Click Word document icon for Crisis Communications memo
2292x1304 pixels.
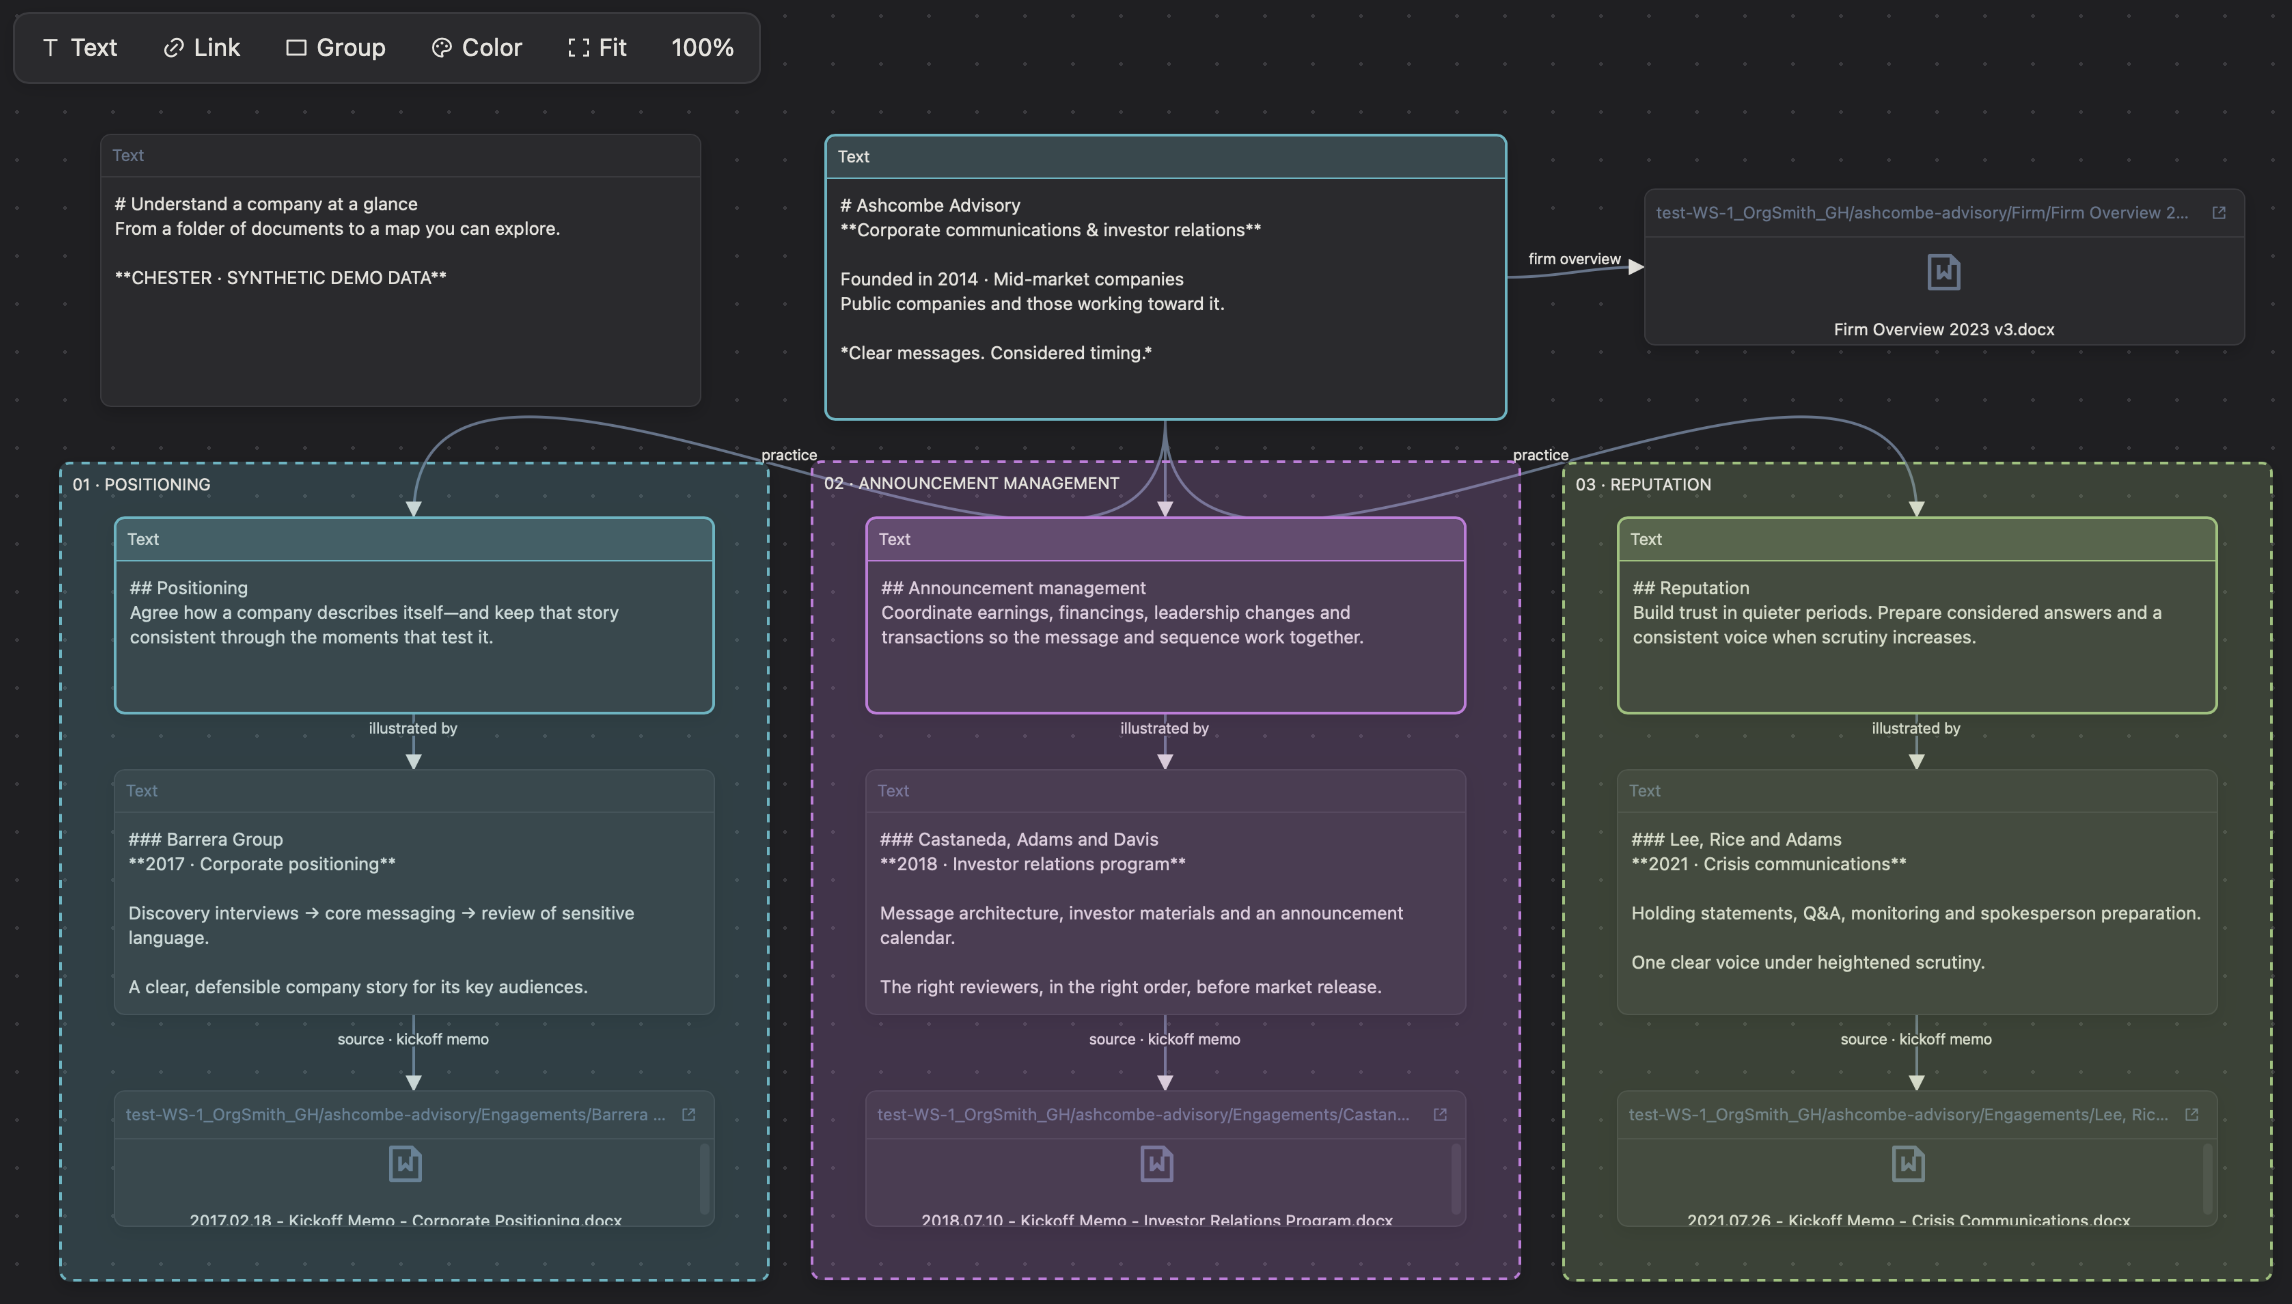point(1908,1164)
